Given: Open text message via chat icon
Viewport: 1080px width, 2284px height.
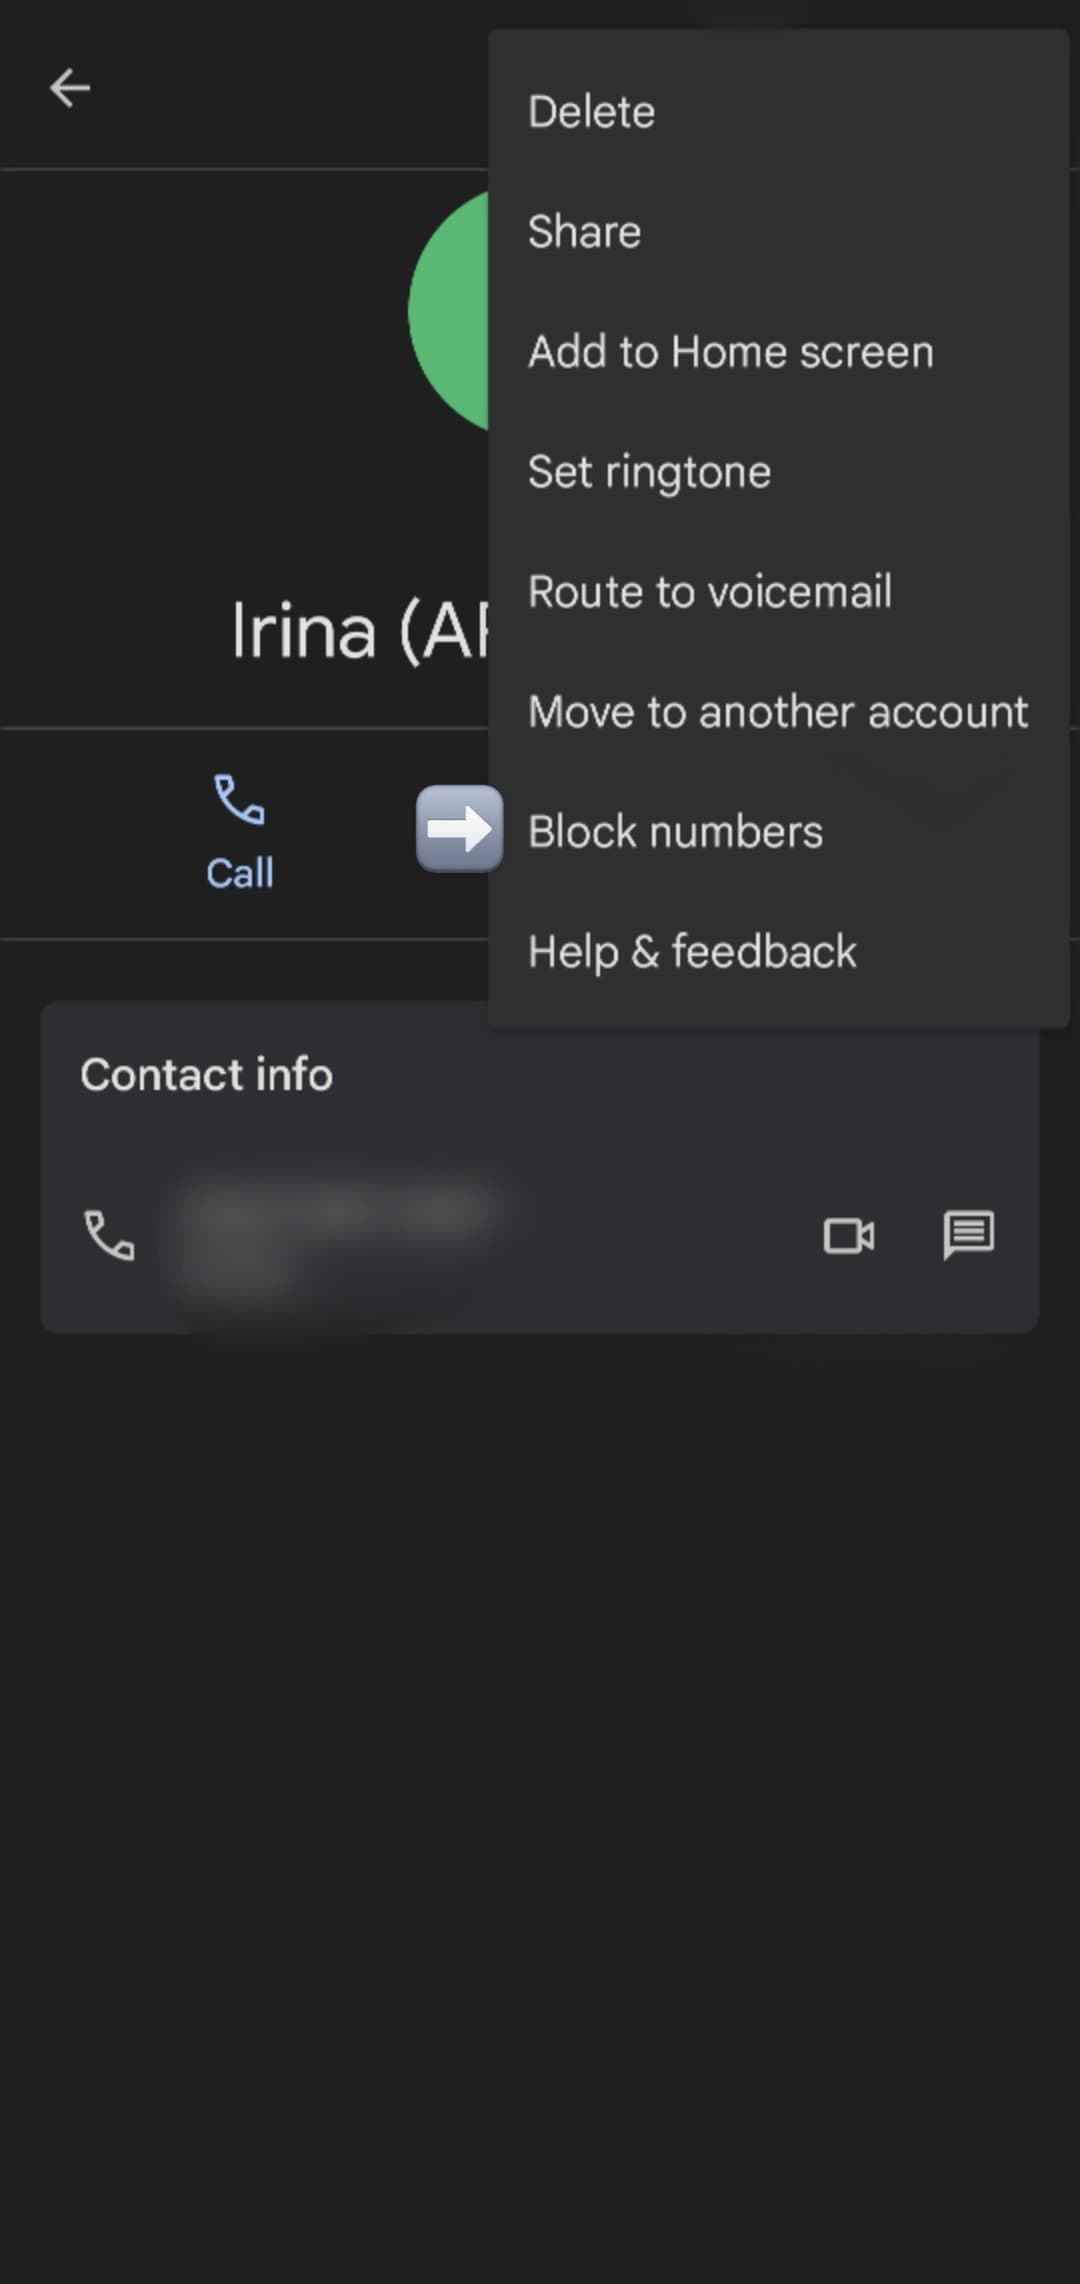Looking at the screenshot, I should click(968, 1235).
